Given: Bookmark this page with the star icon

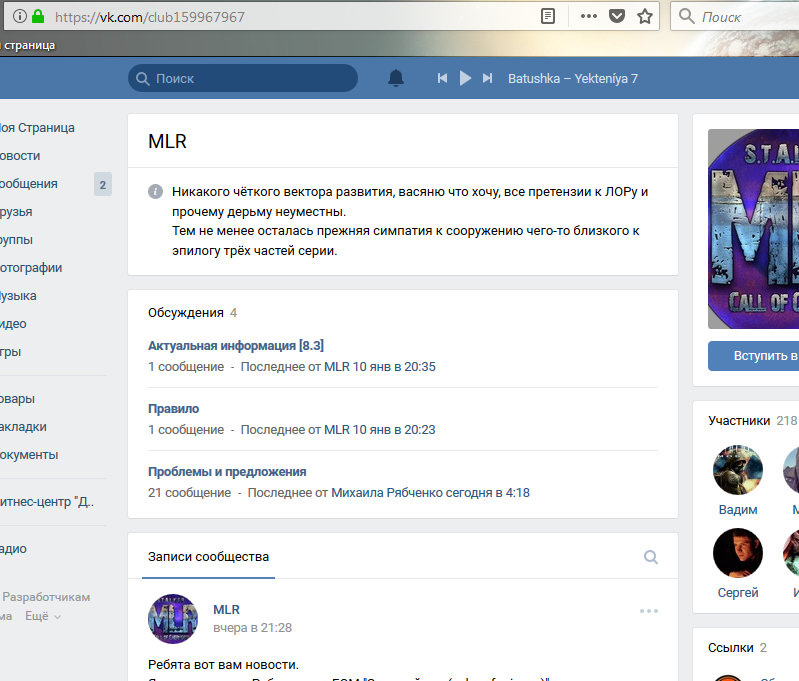Looking at the screenshot, I should [645, 16].
